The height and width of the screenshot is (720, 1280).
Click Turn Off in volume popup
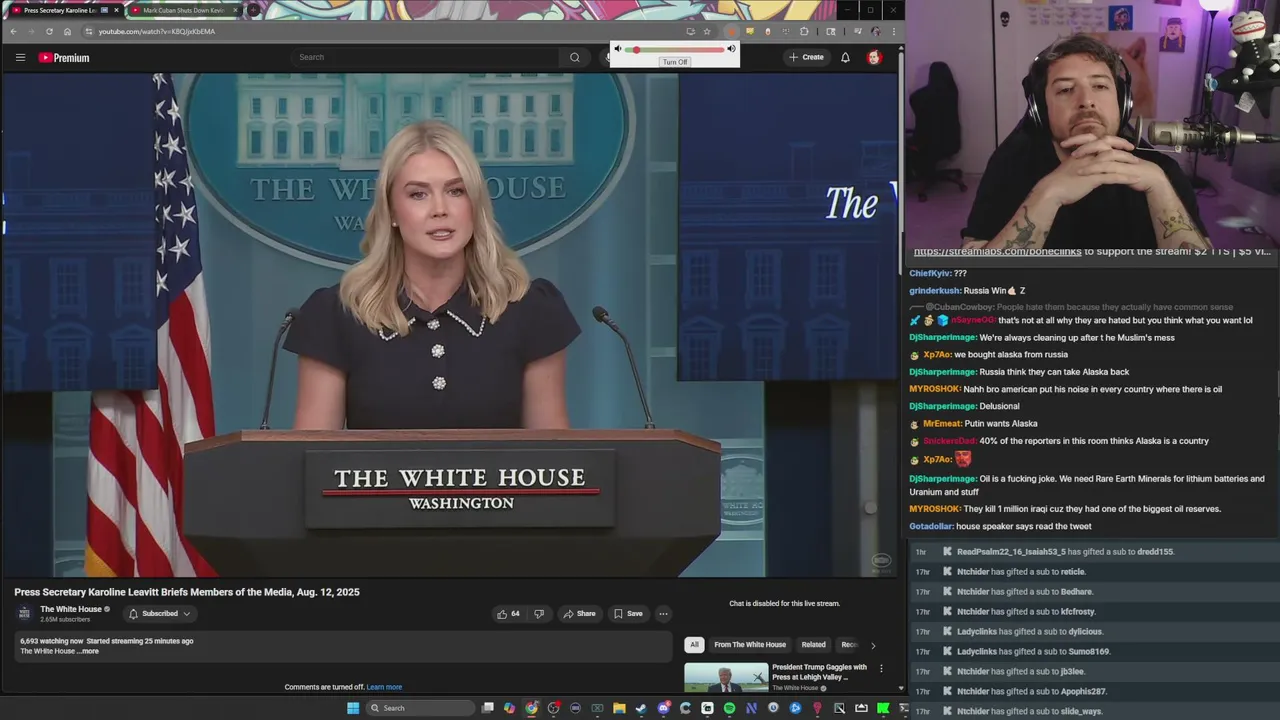coord(675,62)
